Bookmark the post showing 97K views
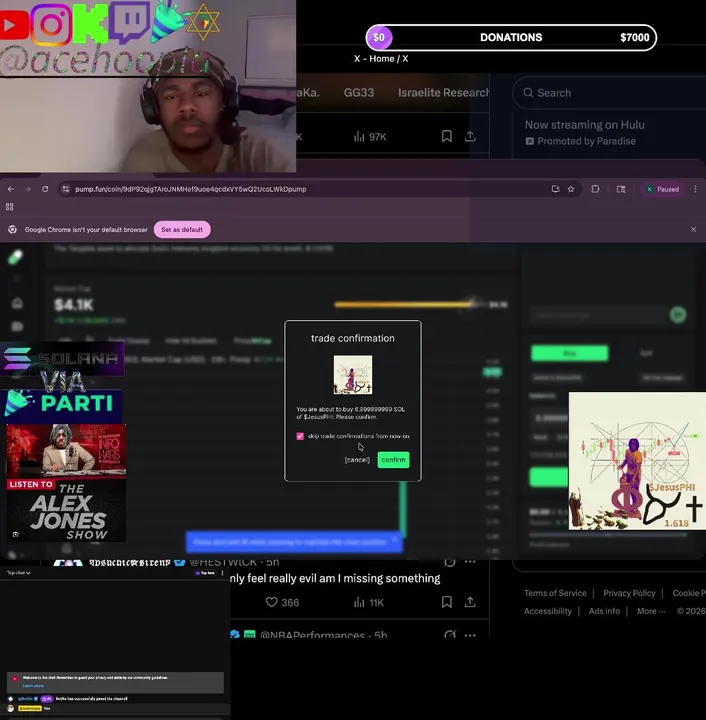706x720 pixels. click(447, 136)
